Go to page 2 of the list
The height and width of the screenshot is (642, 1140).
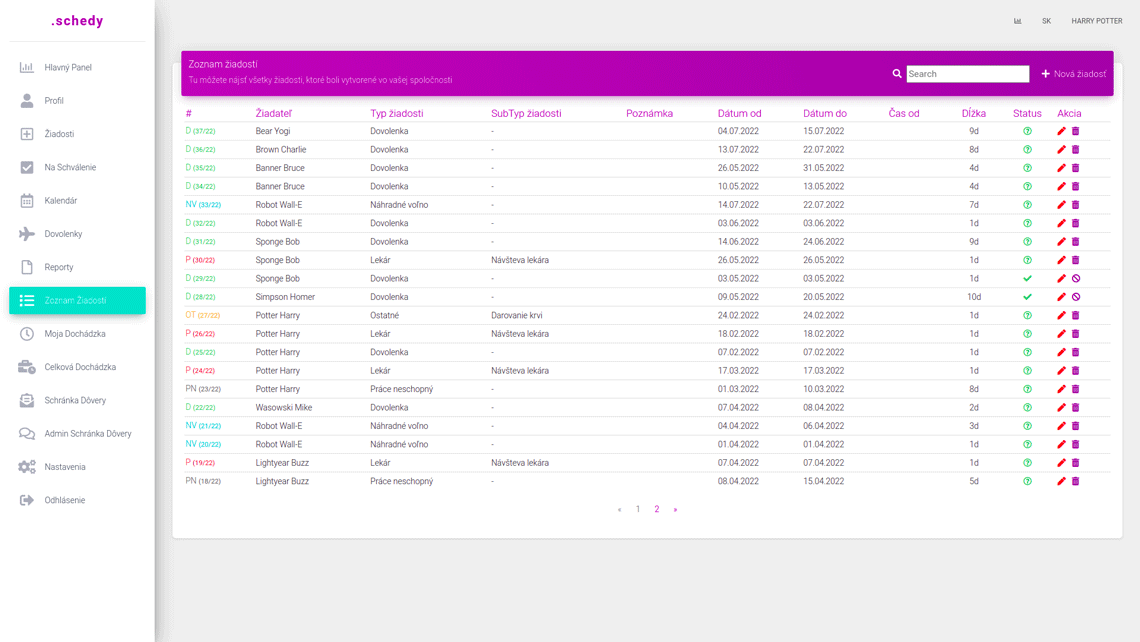coord(657,510)
